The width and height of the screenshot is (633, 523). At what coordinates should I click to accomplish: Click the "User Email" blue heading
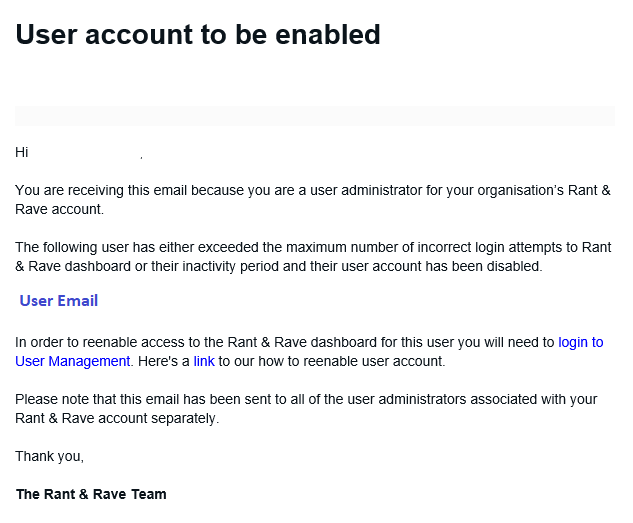click(x=59, y=301)
